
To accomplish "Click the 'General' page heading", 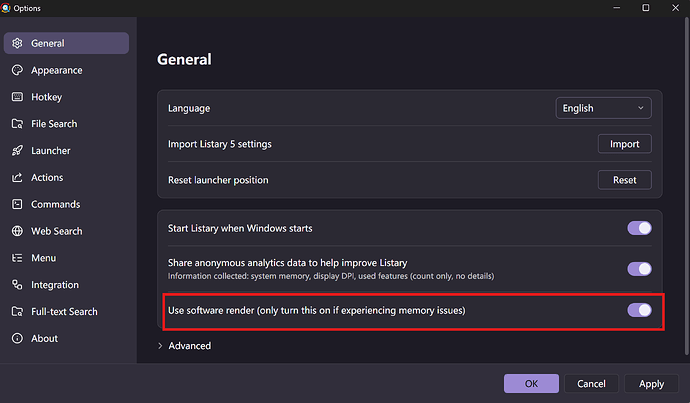I will pyautogui.click(x=184, y=59).
